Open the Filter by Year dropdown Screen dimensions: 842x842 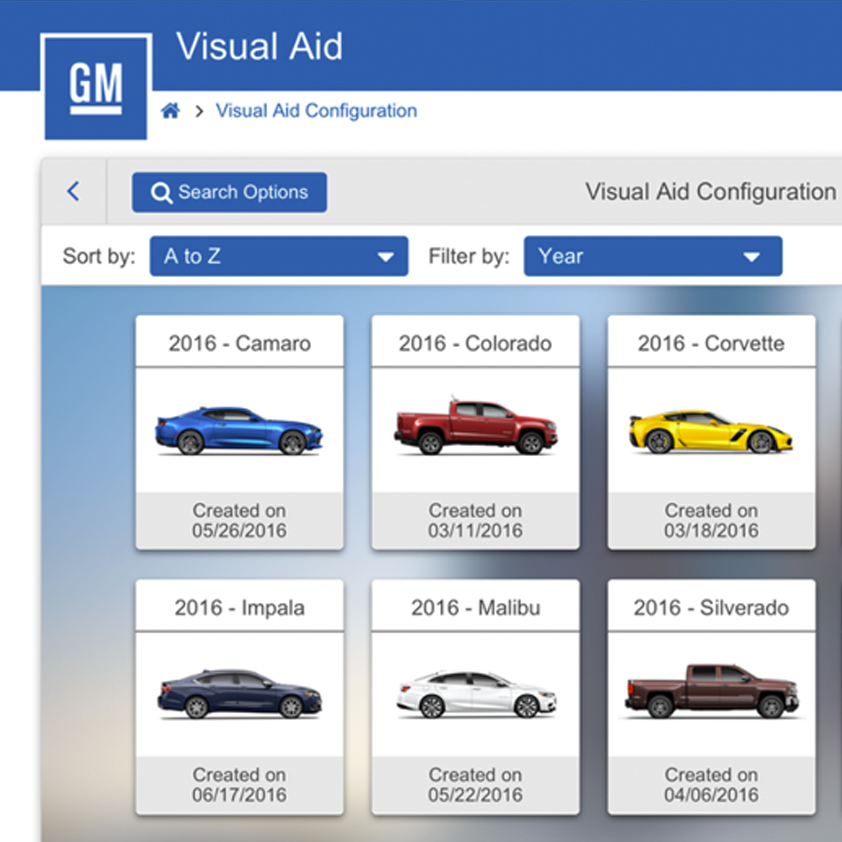pyautogui.click(x=653, y=256)
